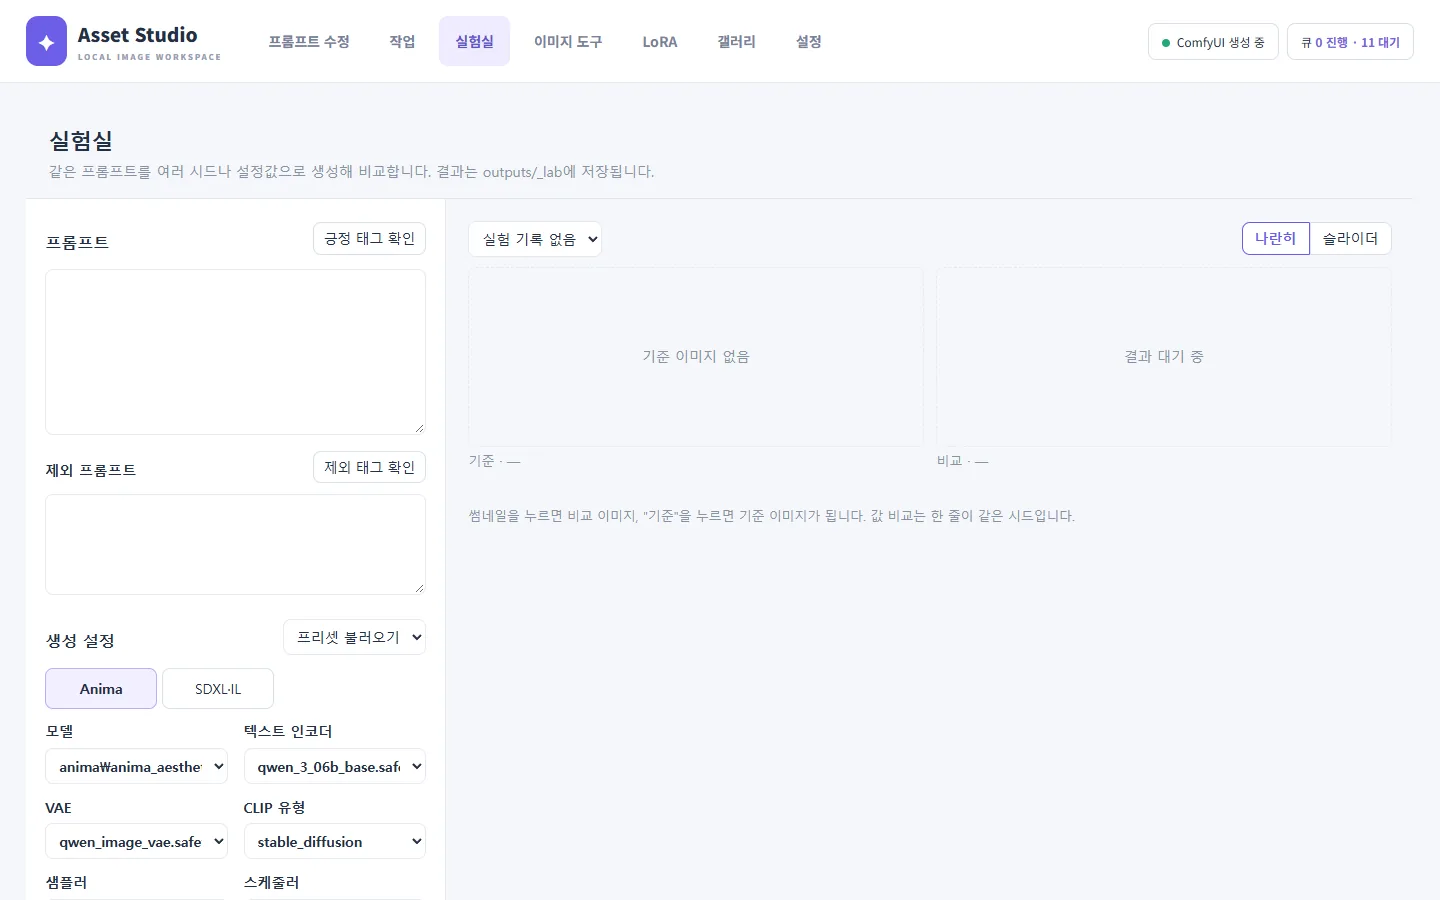The image size is (1440, 900).
Task: Switch to 슬라이더 comparison view
Action: tap(1350, 239)
